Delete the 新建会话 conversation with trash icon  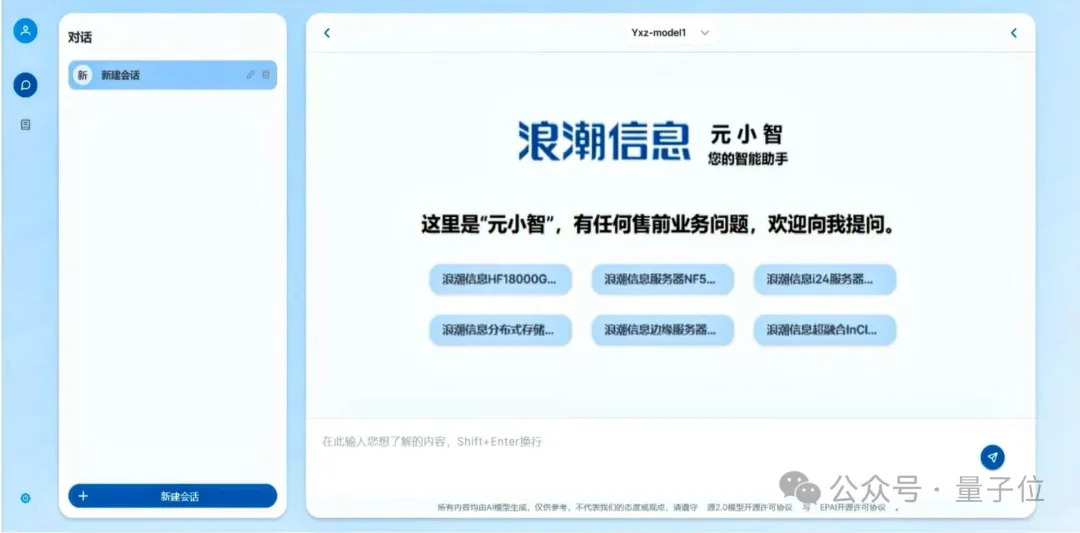266,75
